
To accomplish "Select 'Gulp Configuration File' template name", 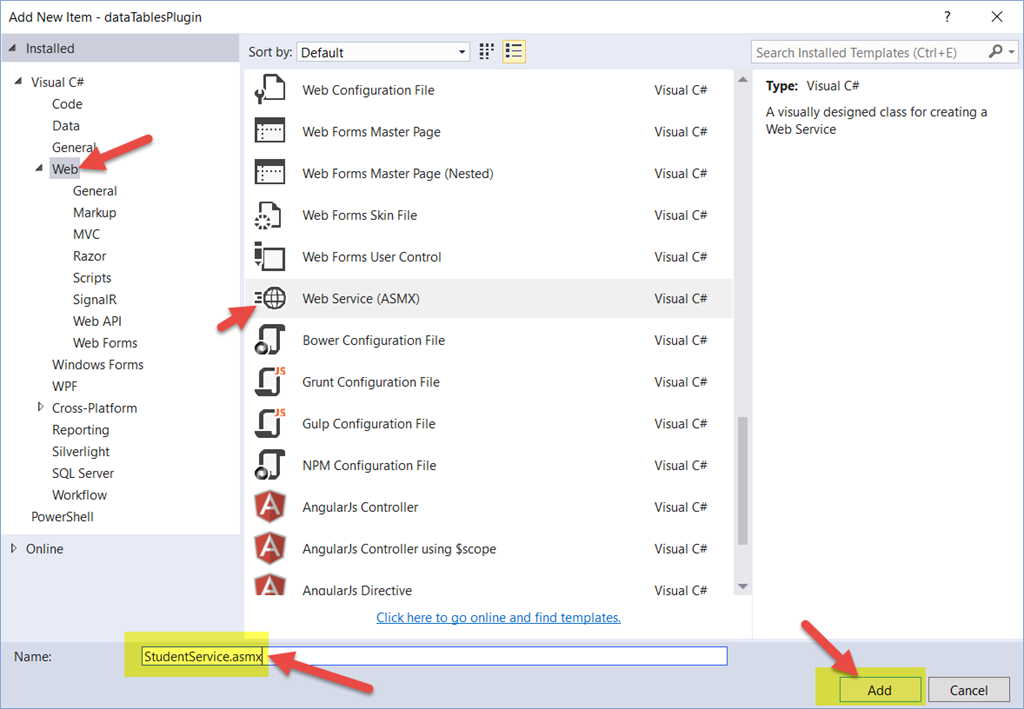I will [369, 424].
